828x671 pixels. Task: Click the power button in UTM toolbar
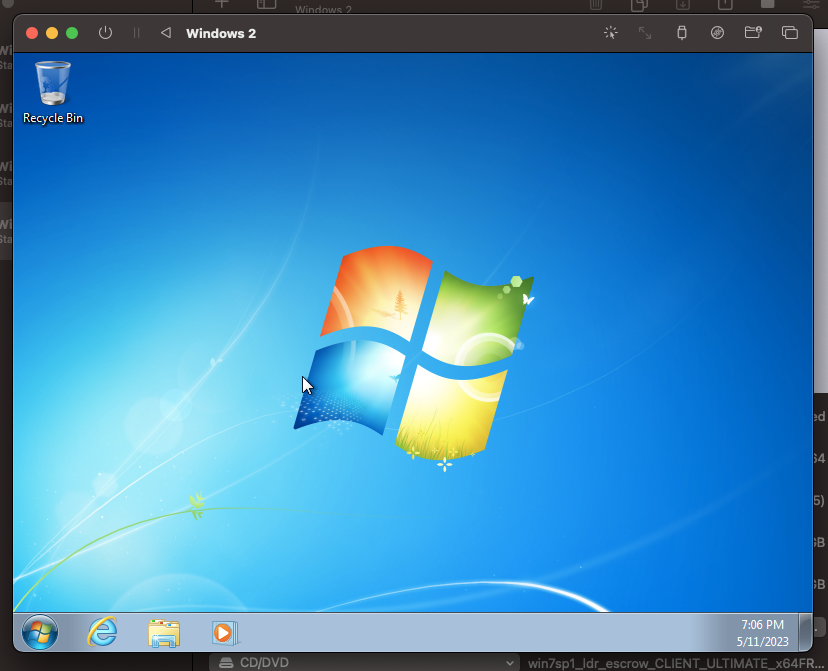point(105,33)
